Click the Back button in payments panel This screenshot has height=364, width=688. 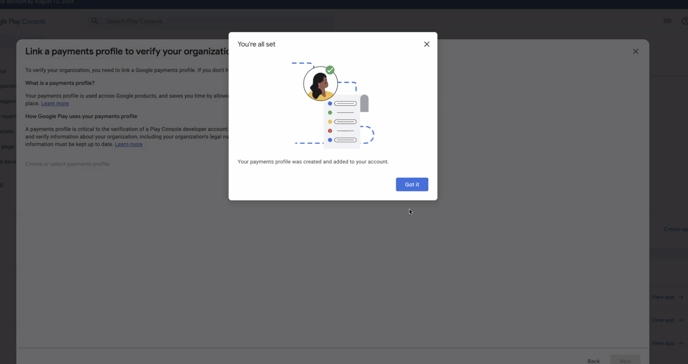[593, 360]
